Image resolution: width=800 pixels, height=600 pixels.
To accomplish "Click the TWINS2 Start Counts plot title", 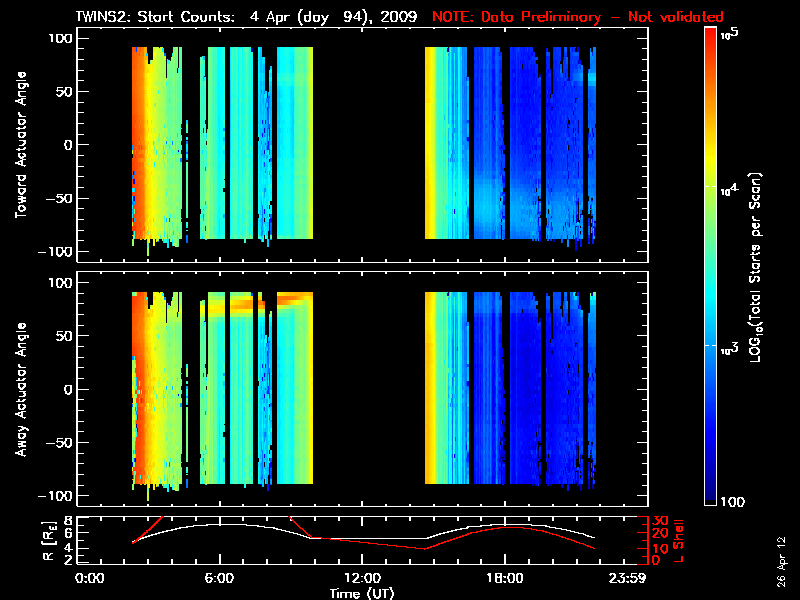I will click(x=246, y=17).
